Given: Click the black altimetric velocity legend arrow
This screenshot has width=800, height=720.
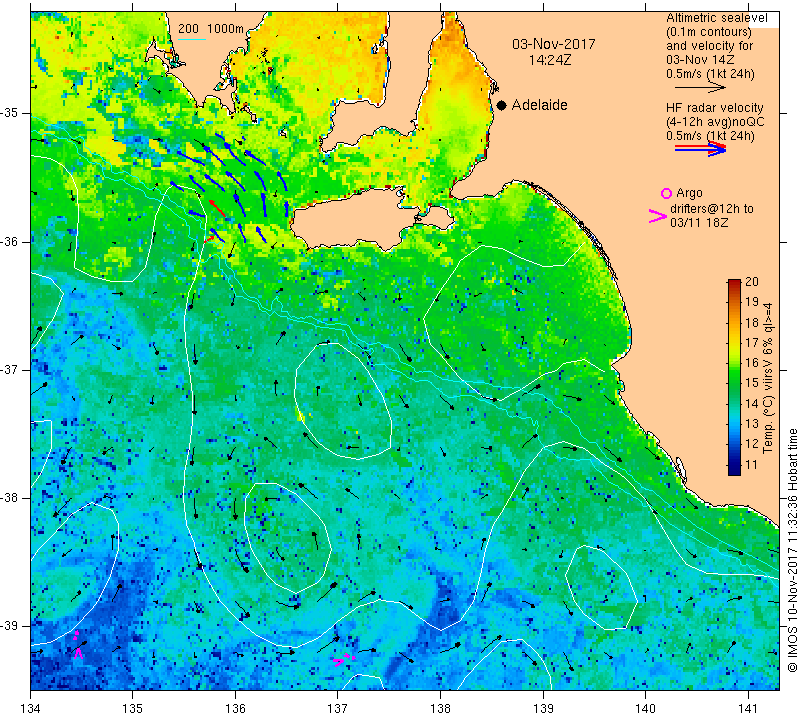Looking at the screenshot, I should pyautogui.click(x=700, y=88).
